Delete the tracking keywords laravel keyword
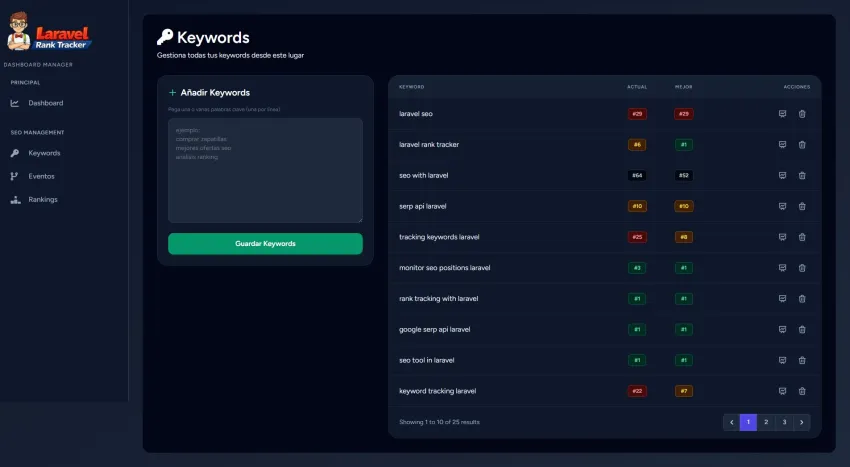Viewport: 850px width, 467px height. (802, 237)
